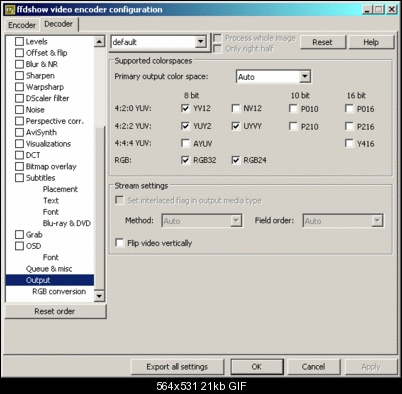Viewport: 402px width, 394px height.
Task: Enable the Offset & flip checkbox
Action: (x=19, y=53)
